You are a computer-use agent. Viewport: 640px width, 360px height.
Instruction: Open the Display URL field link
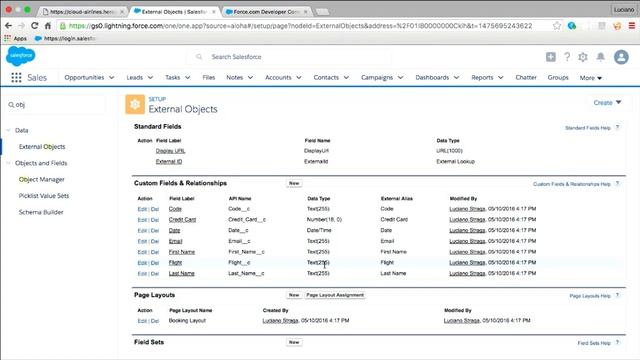(x=170, y=151)
